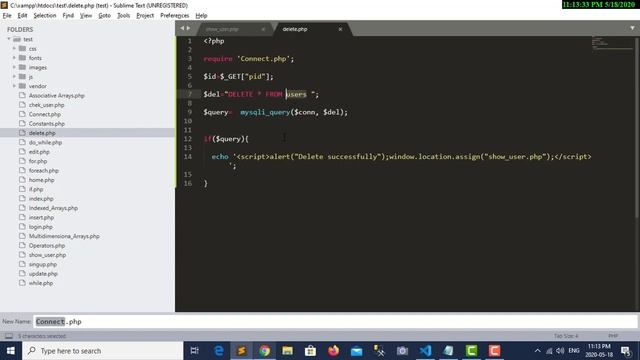Collapse the test root folder
Screen dimensions: 640x360
coord(9,39)
